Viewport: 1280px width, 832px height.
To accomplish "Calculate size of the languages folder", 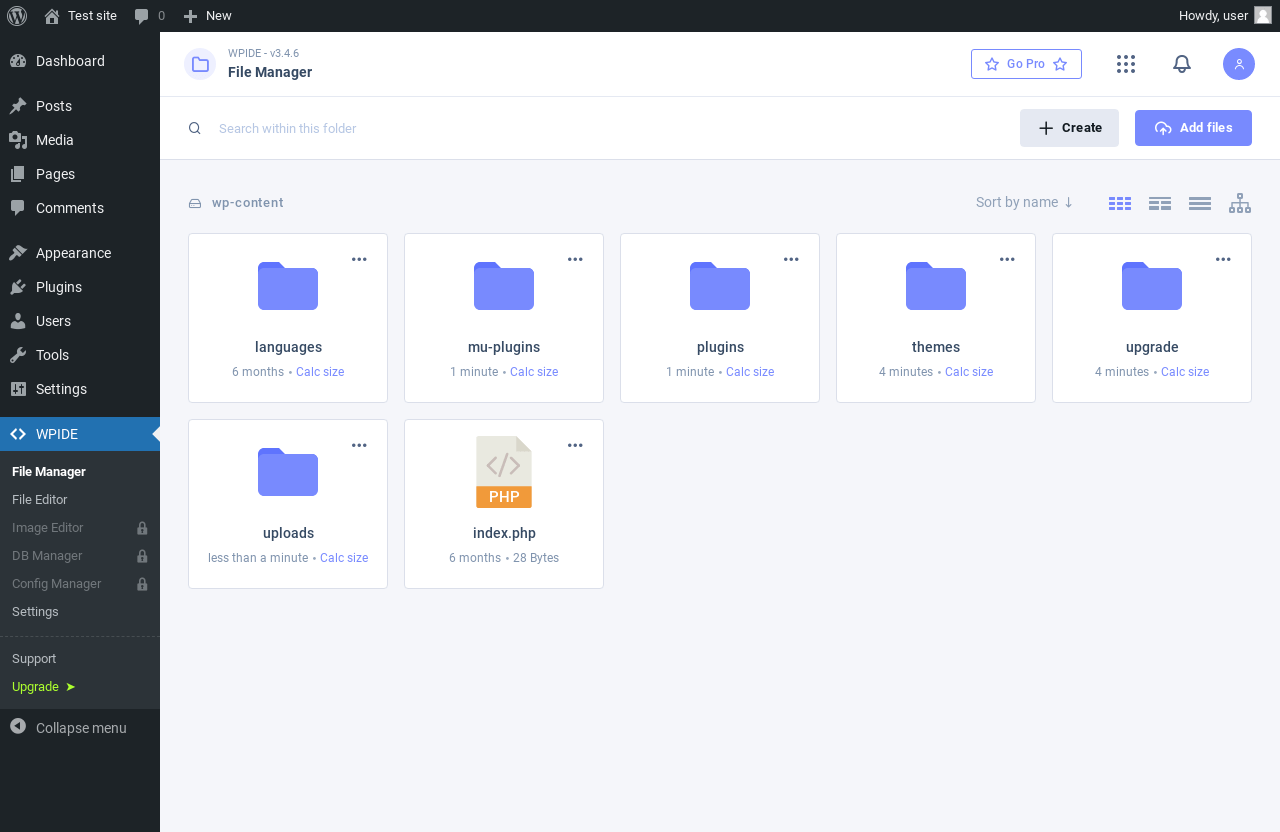I will point(320,372).
